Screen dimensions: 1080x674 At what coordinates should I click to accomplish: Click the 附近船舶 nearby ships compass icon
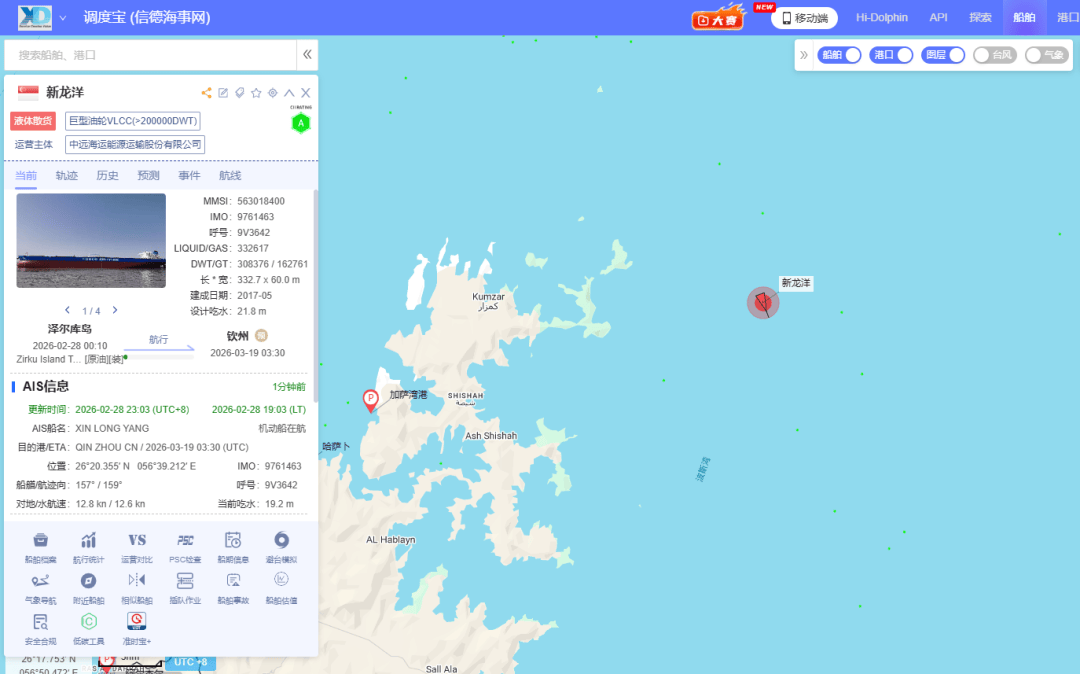[x=89, y=586]
